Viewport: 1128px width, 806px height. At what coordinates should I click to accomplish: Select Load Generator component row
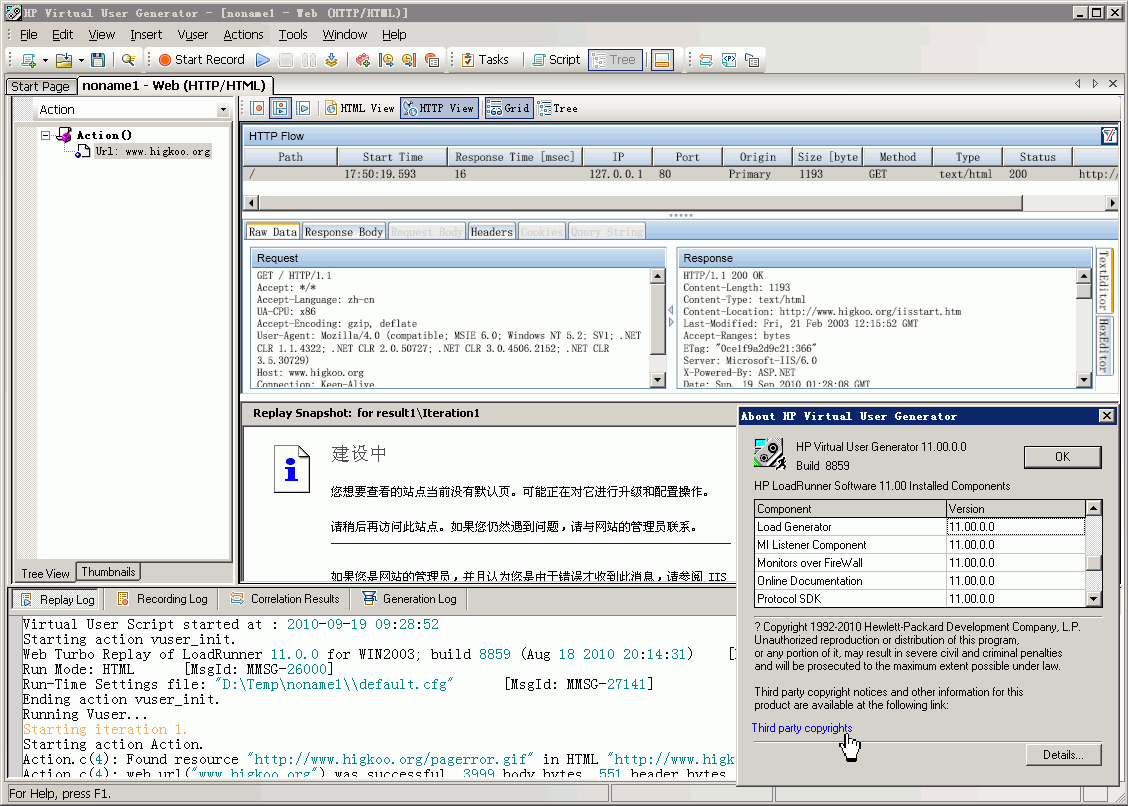(x=920, y=527)
